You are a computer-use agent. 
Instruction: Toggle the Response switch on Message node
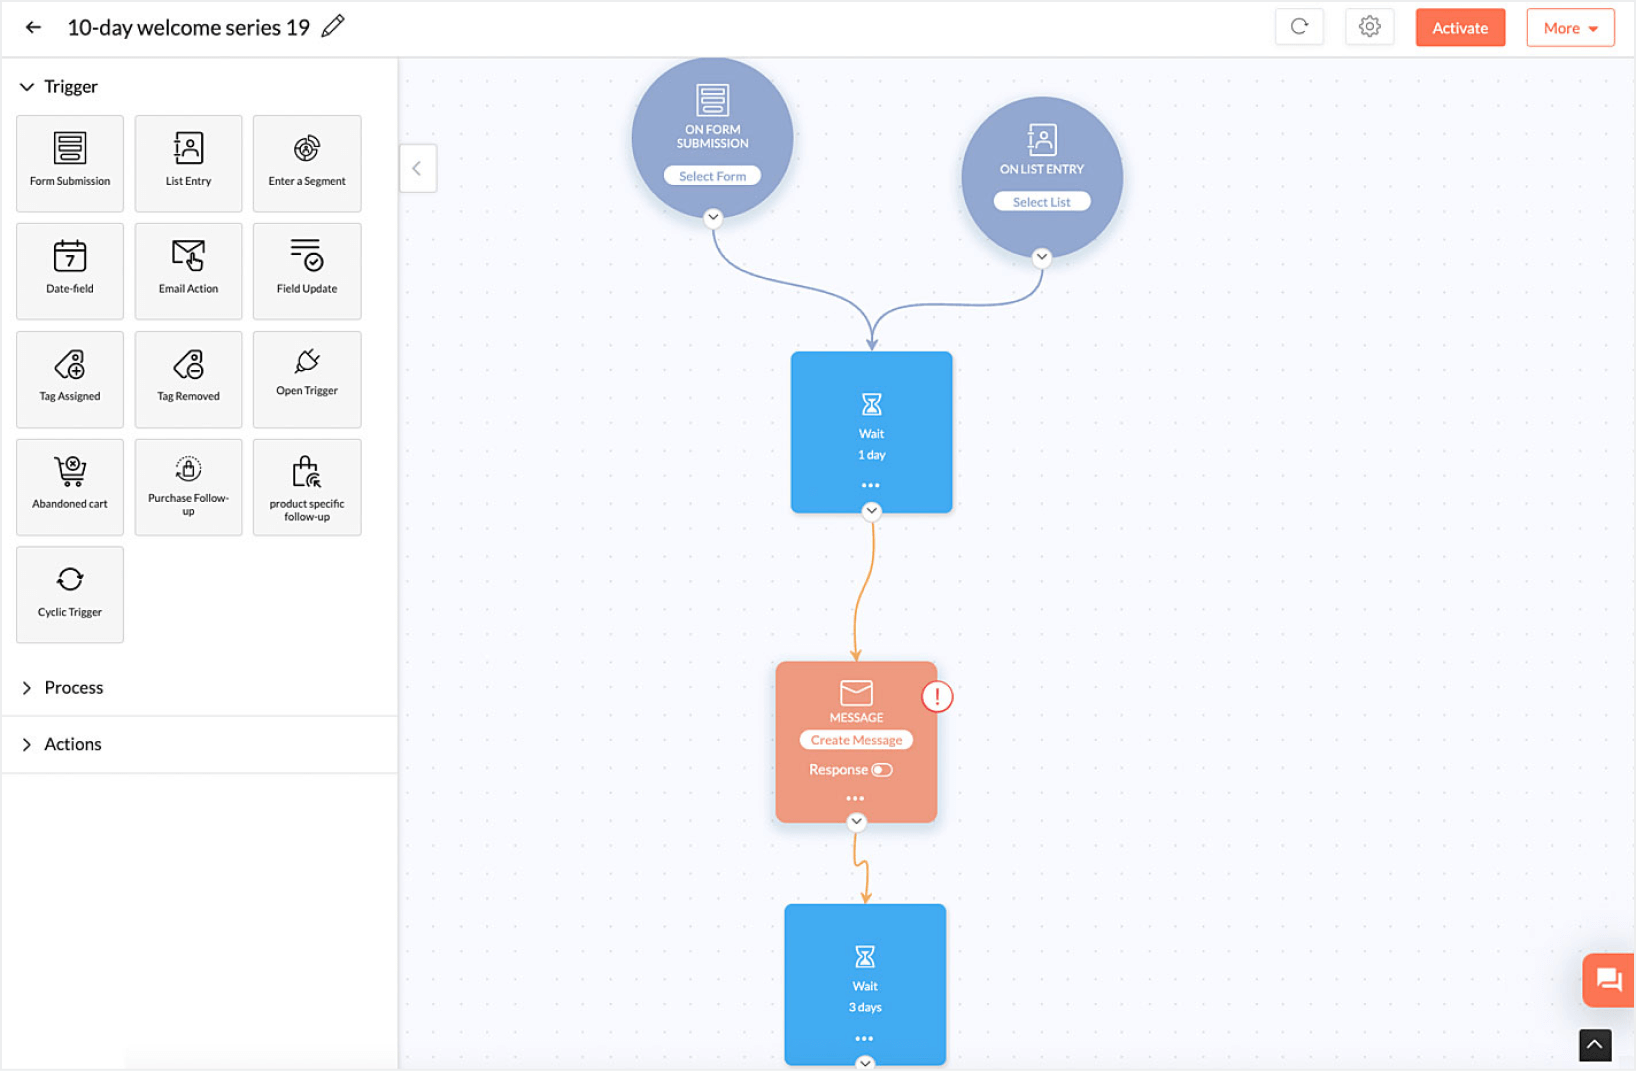click(x=882, y=770)
